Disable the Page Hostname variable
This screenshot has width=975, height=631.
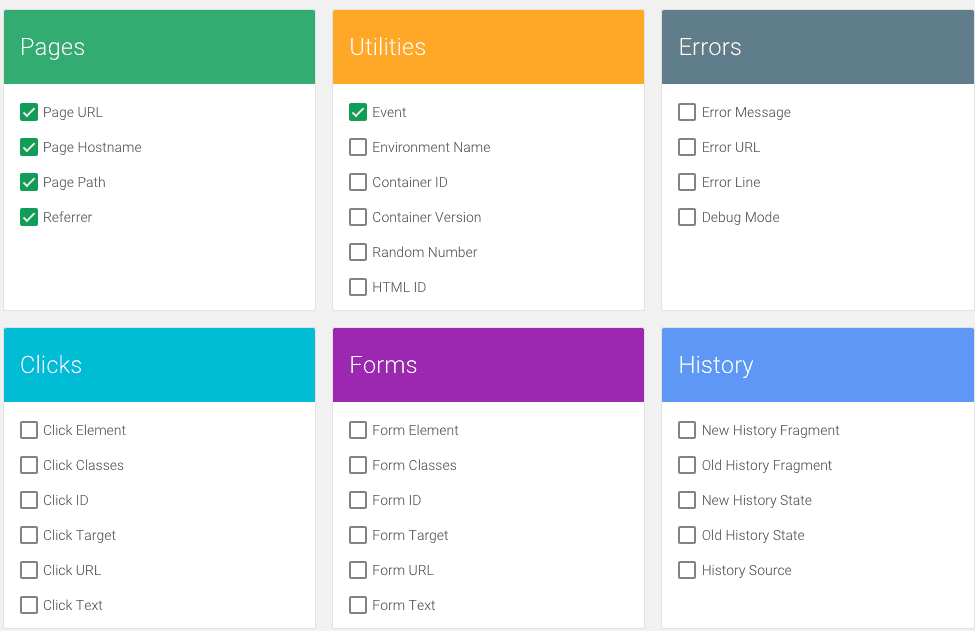29,147
